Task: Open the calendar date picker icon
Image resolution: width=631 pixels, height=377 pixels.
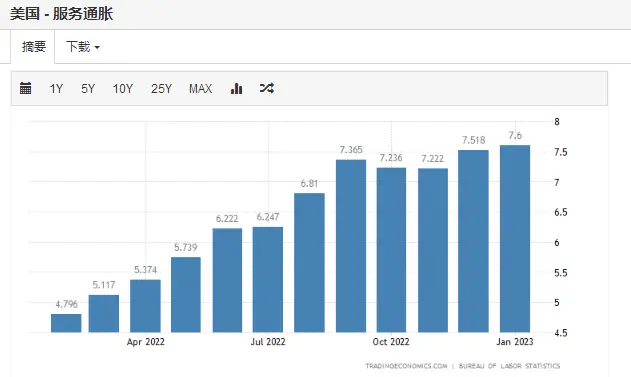Action: point(25,88)
